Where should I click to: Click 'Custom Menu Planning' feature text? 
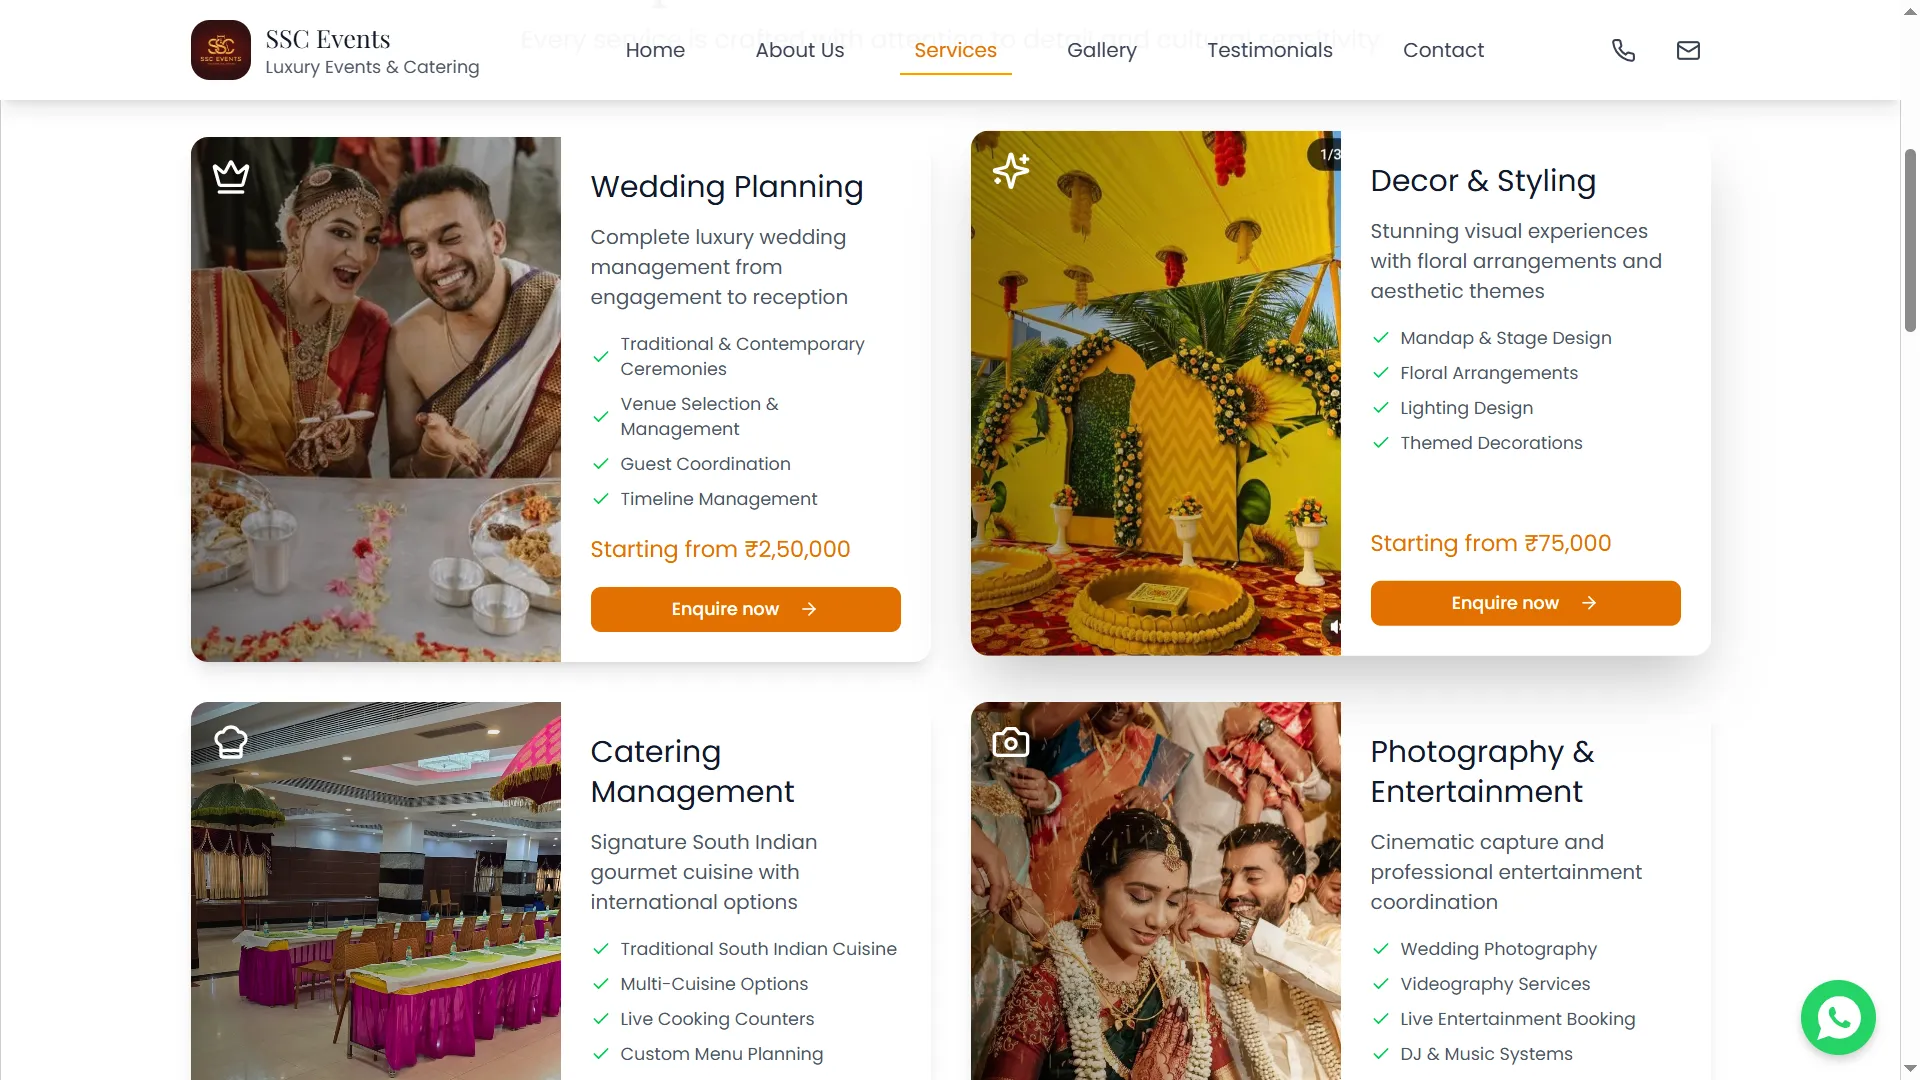721,1054
